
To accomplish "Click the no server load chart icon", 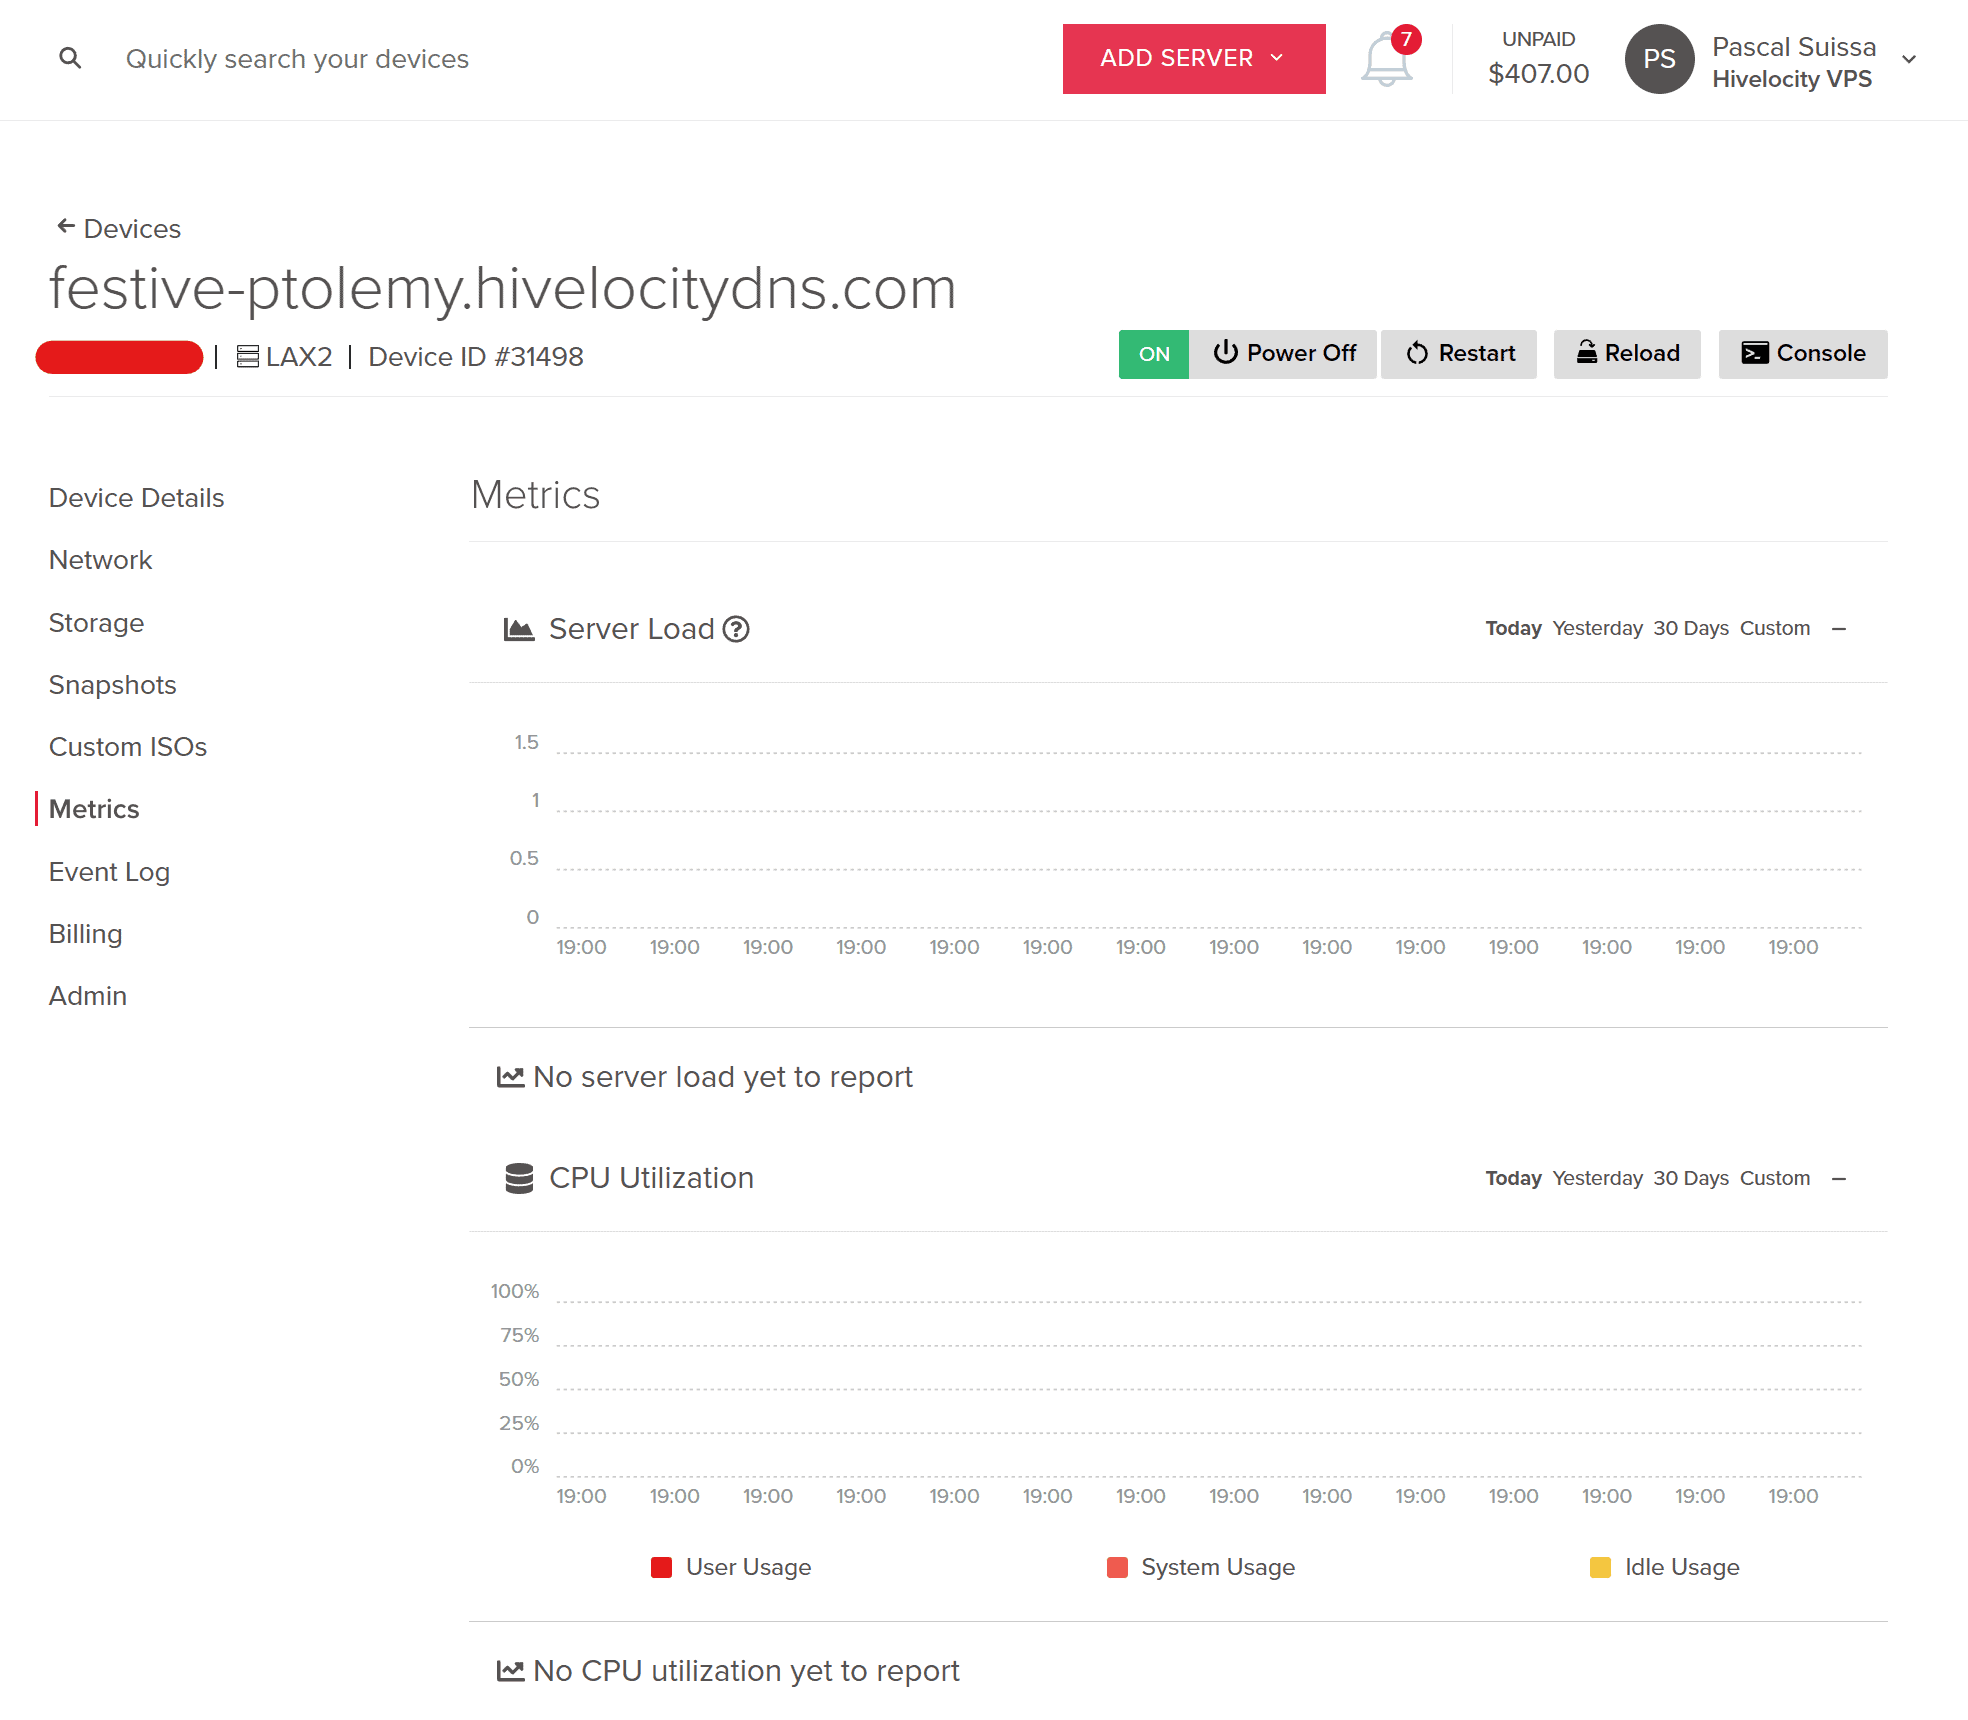I will [510, 1077].
